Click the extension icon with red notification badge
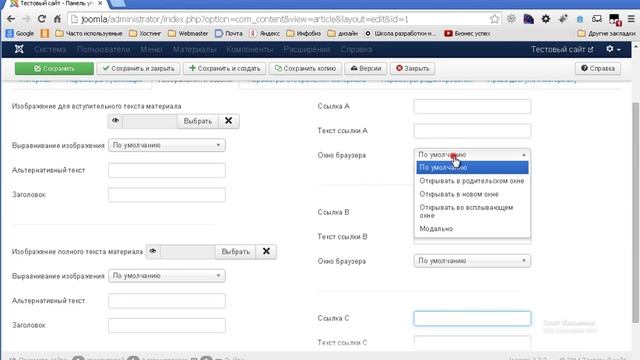 point(614,19)
